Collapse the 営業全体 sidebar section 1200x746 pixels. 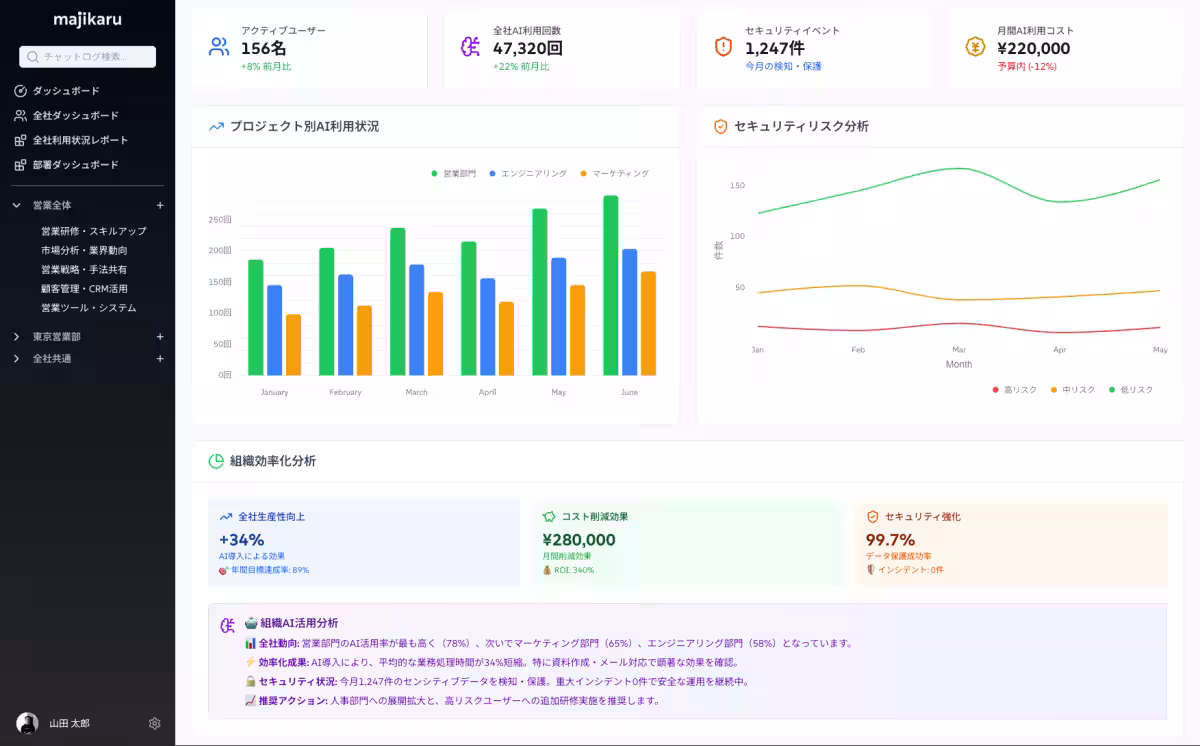[17, 205]
